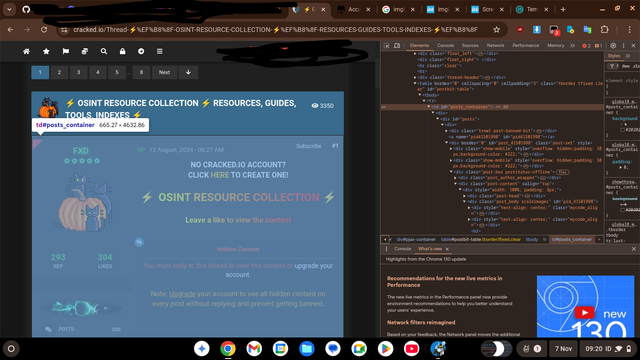Jump to bottom with down-arrow pagination button

click(188, 72)
